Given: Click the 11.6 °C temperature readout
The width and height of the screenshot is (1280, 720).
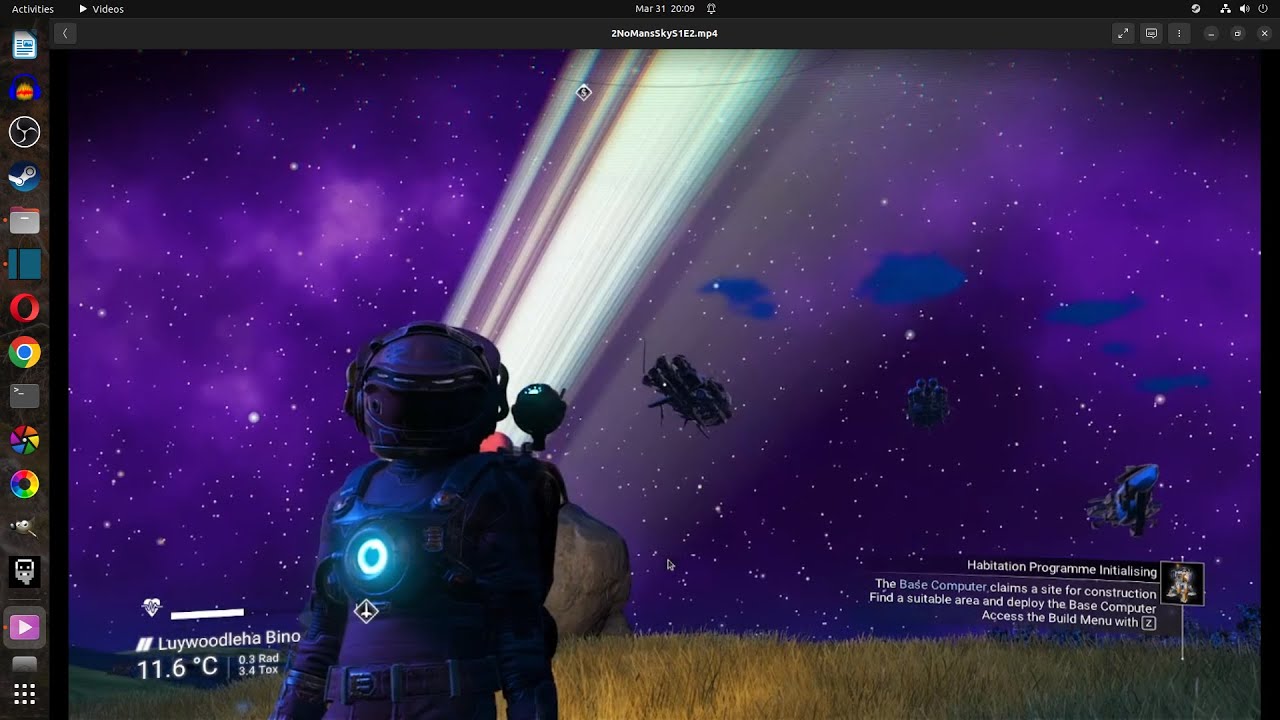Looking at the screenshot, I should [x=177, y=668].
